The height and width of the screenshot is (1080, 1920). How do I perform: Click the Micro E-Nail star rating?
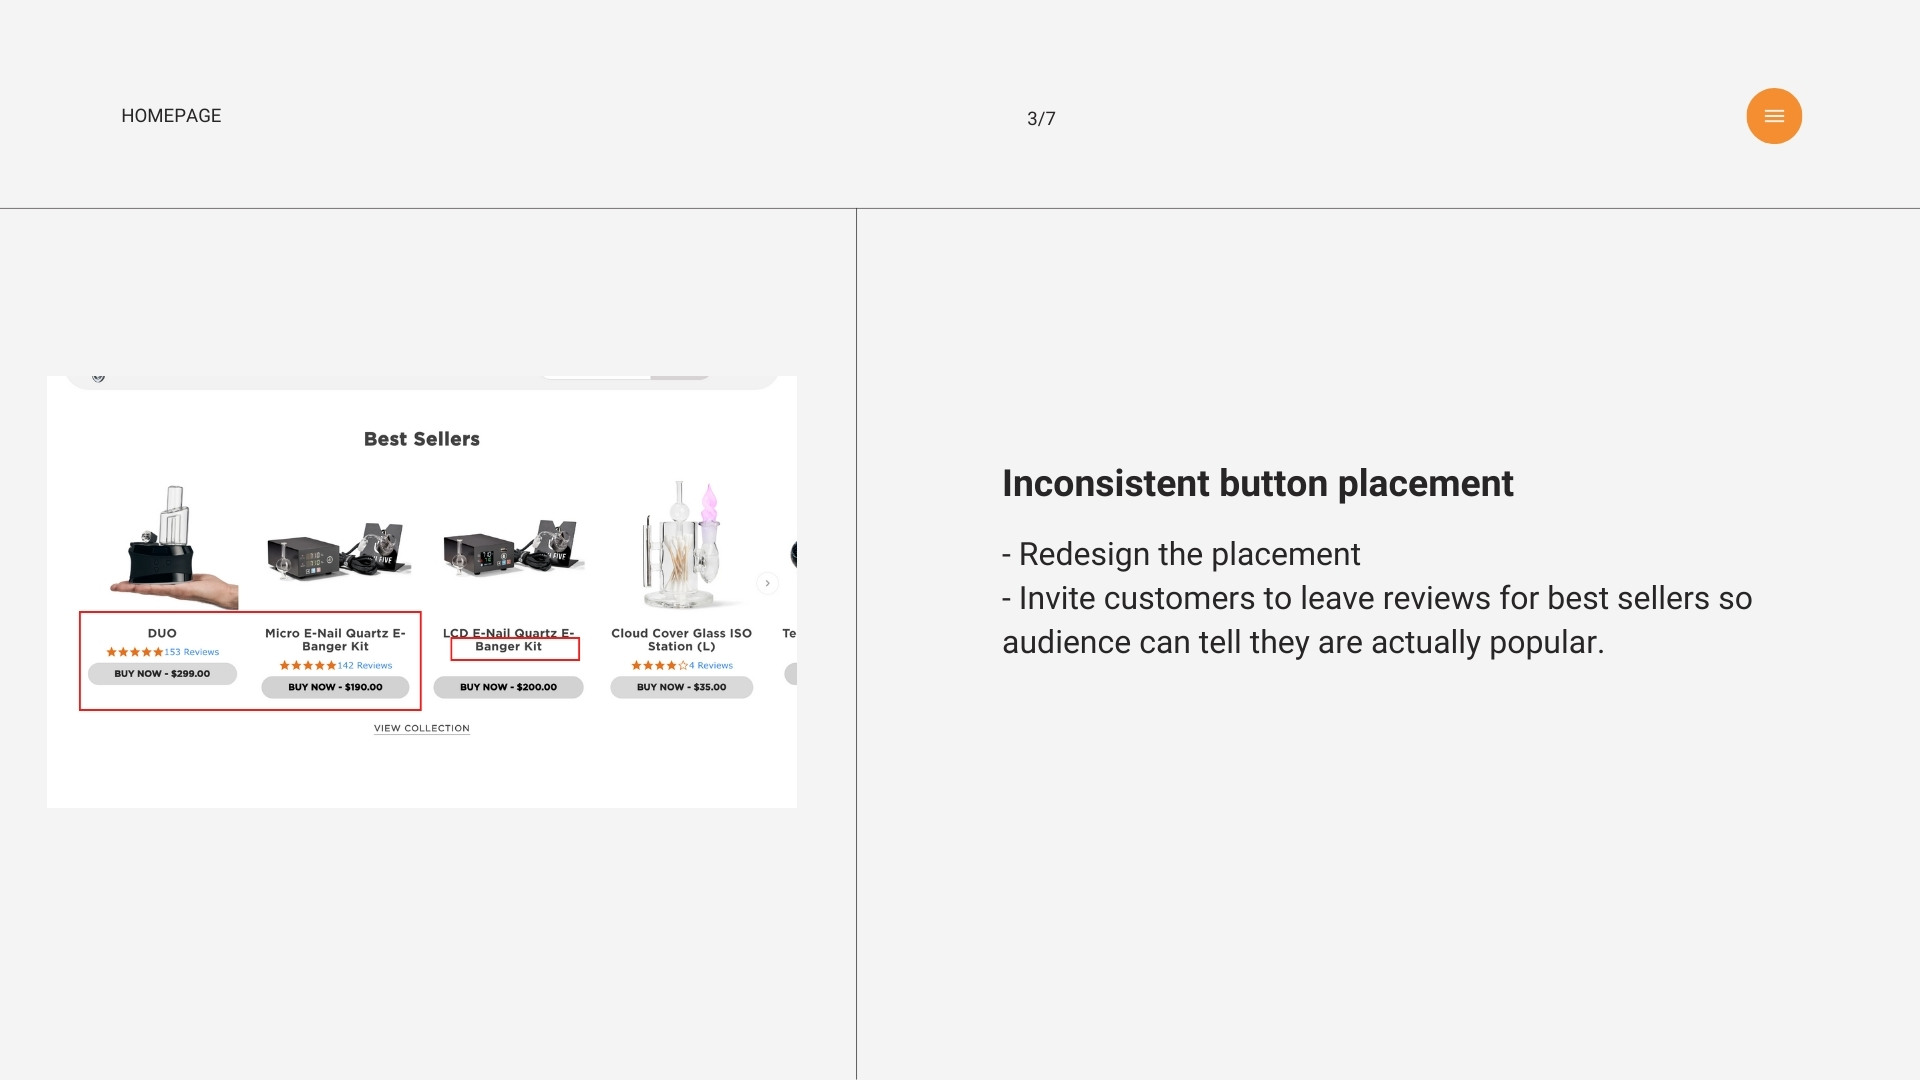click(307, 666)
